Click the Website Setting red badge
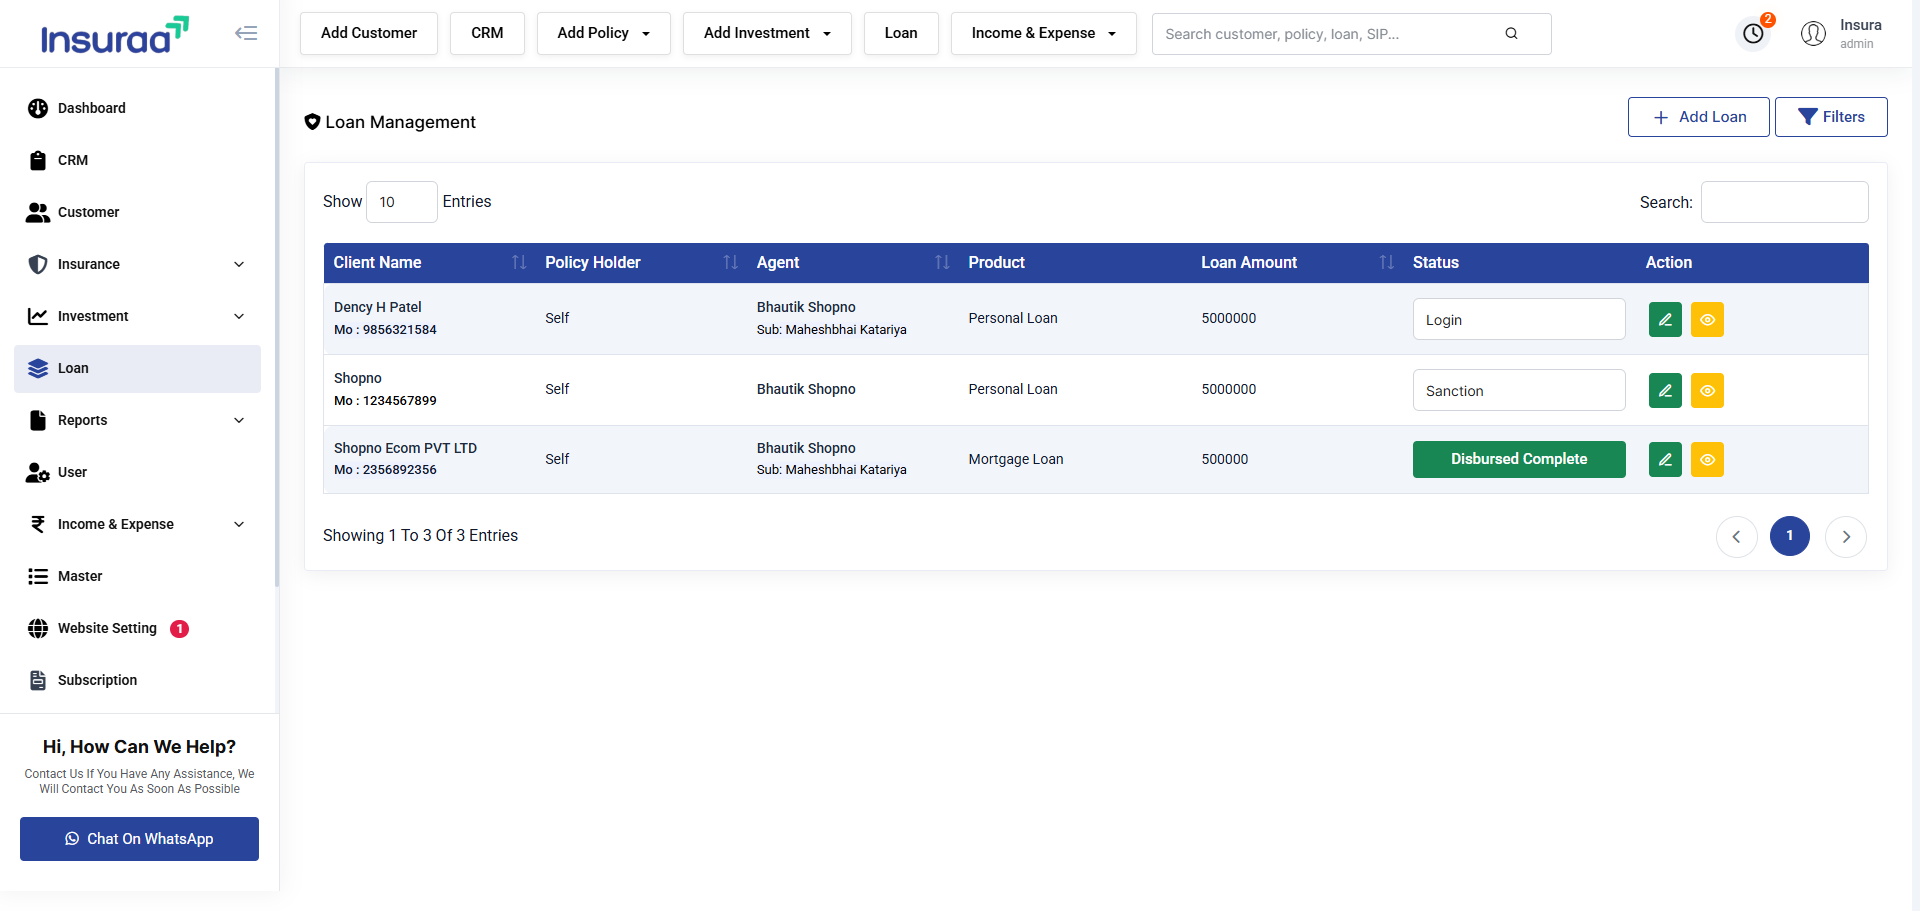1920x911 pixels. click(x=179, y=629)
